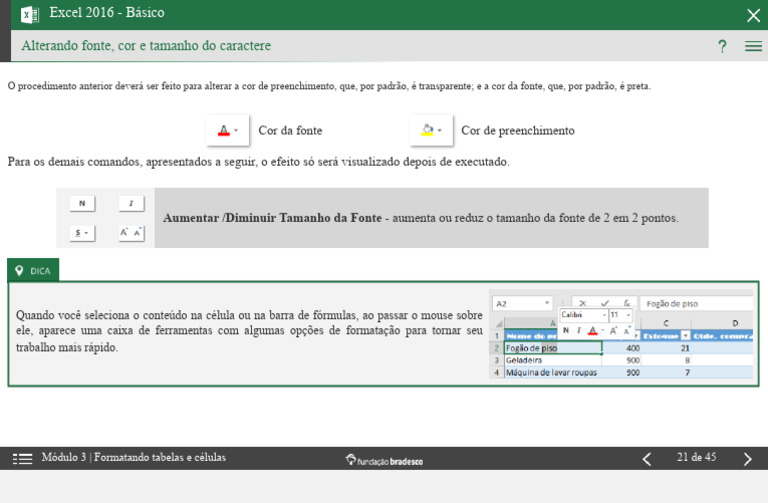768x503 pixels.
Task: Go to the previous slide arrow
Action: (647, 459)
